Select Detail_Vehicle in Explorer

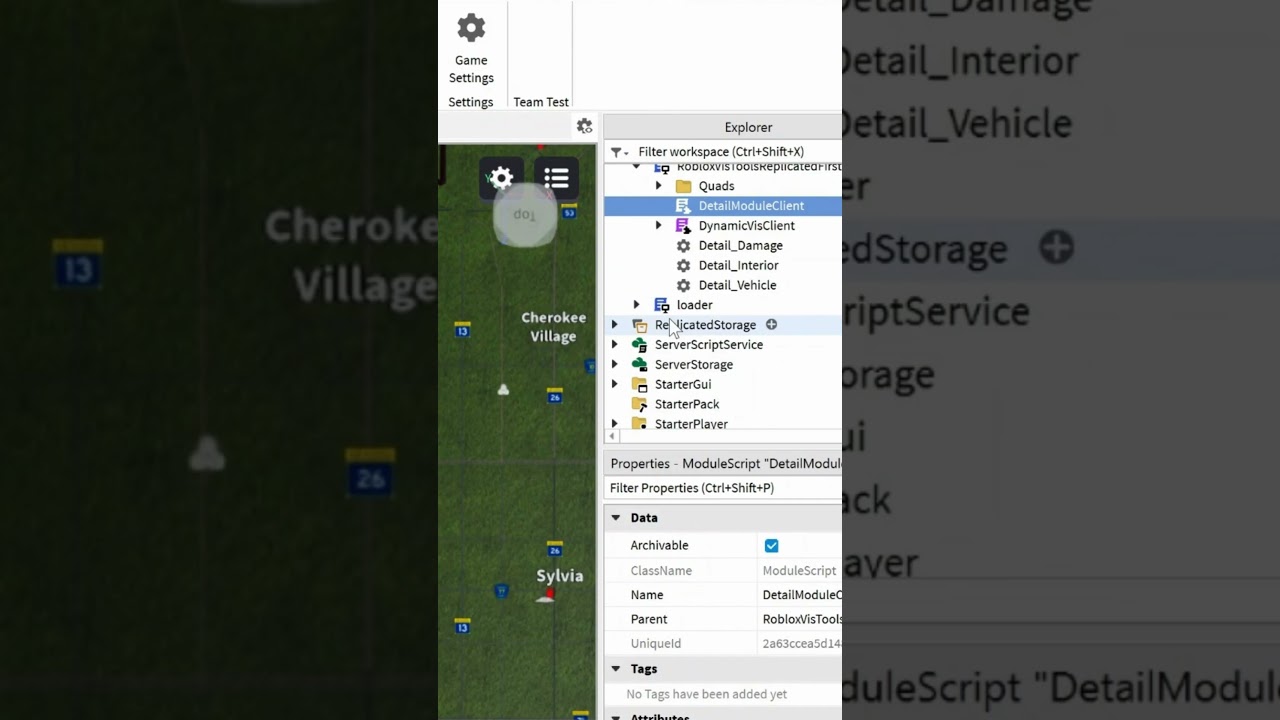737,285
